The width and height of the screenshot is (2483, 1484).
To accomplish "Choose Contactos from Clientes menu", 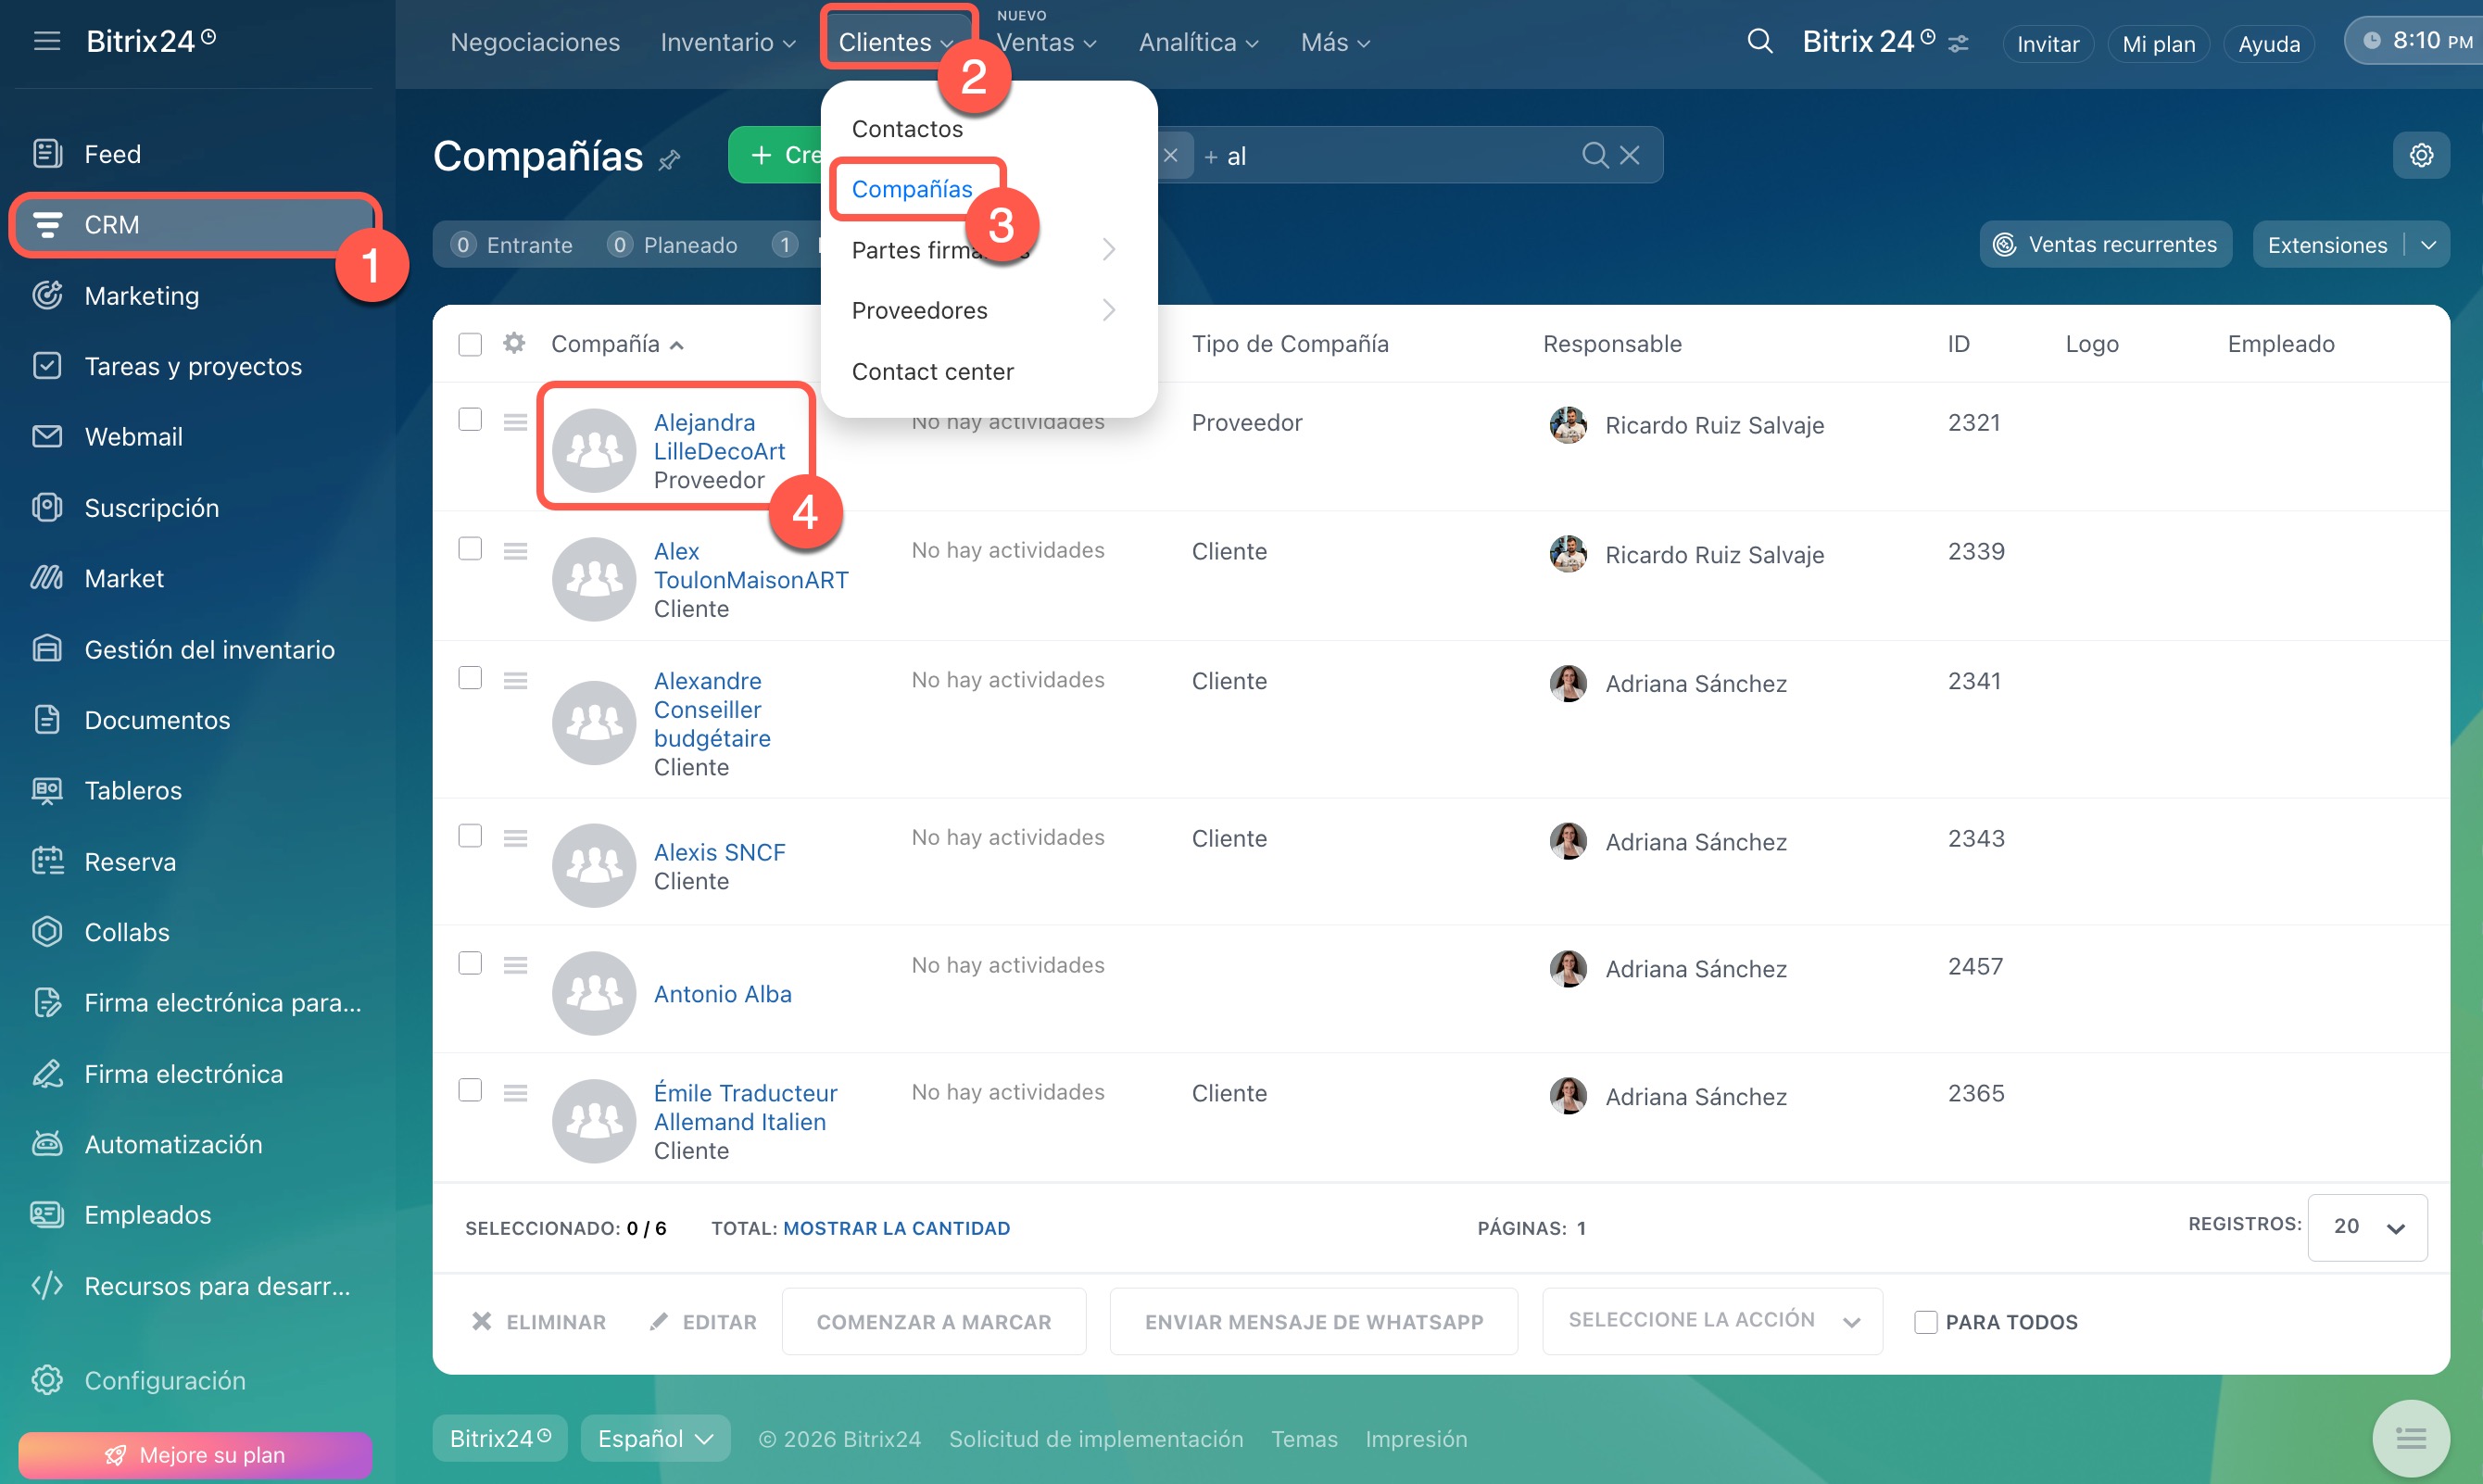I will coord(907,128).
